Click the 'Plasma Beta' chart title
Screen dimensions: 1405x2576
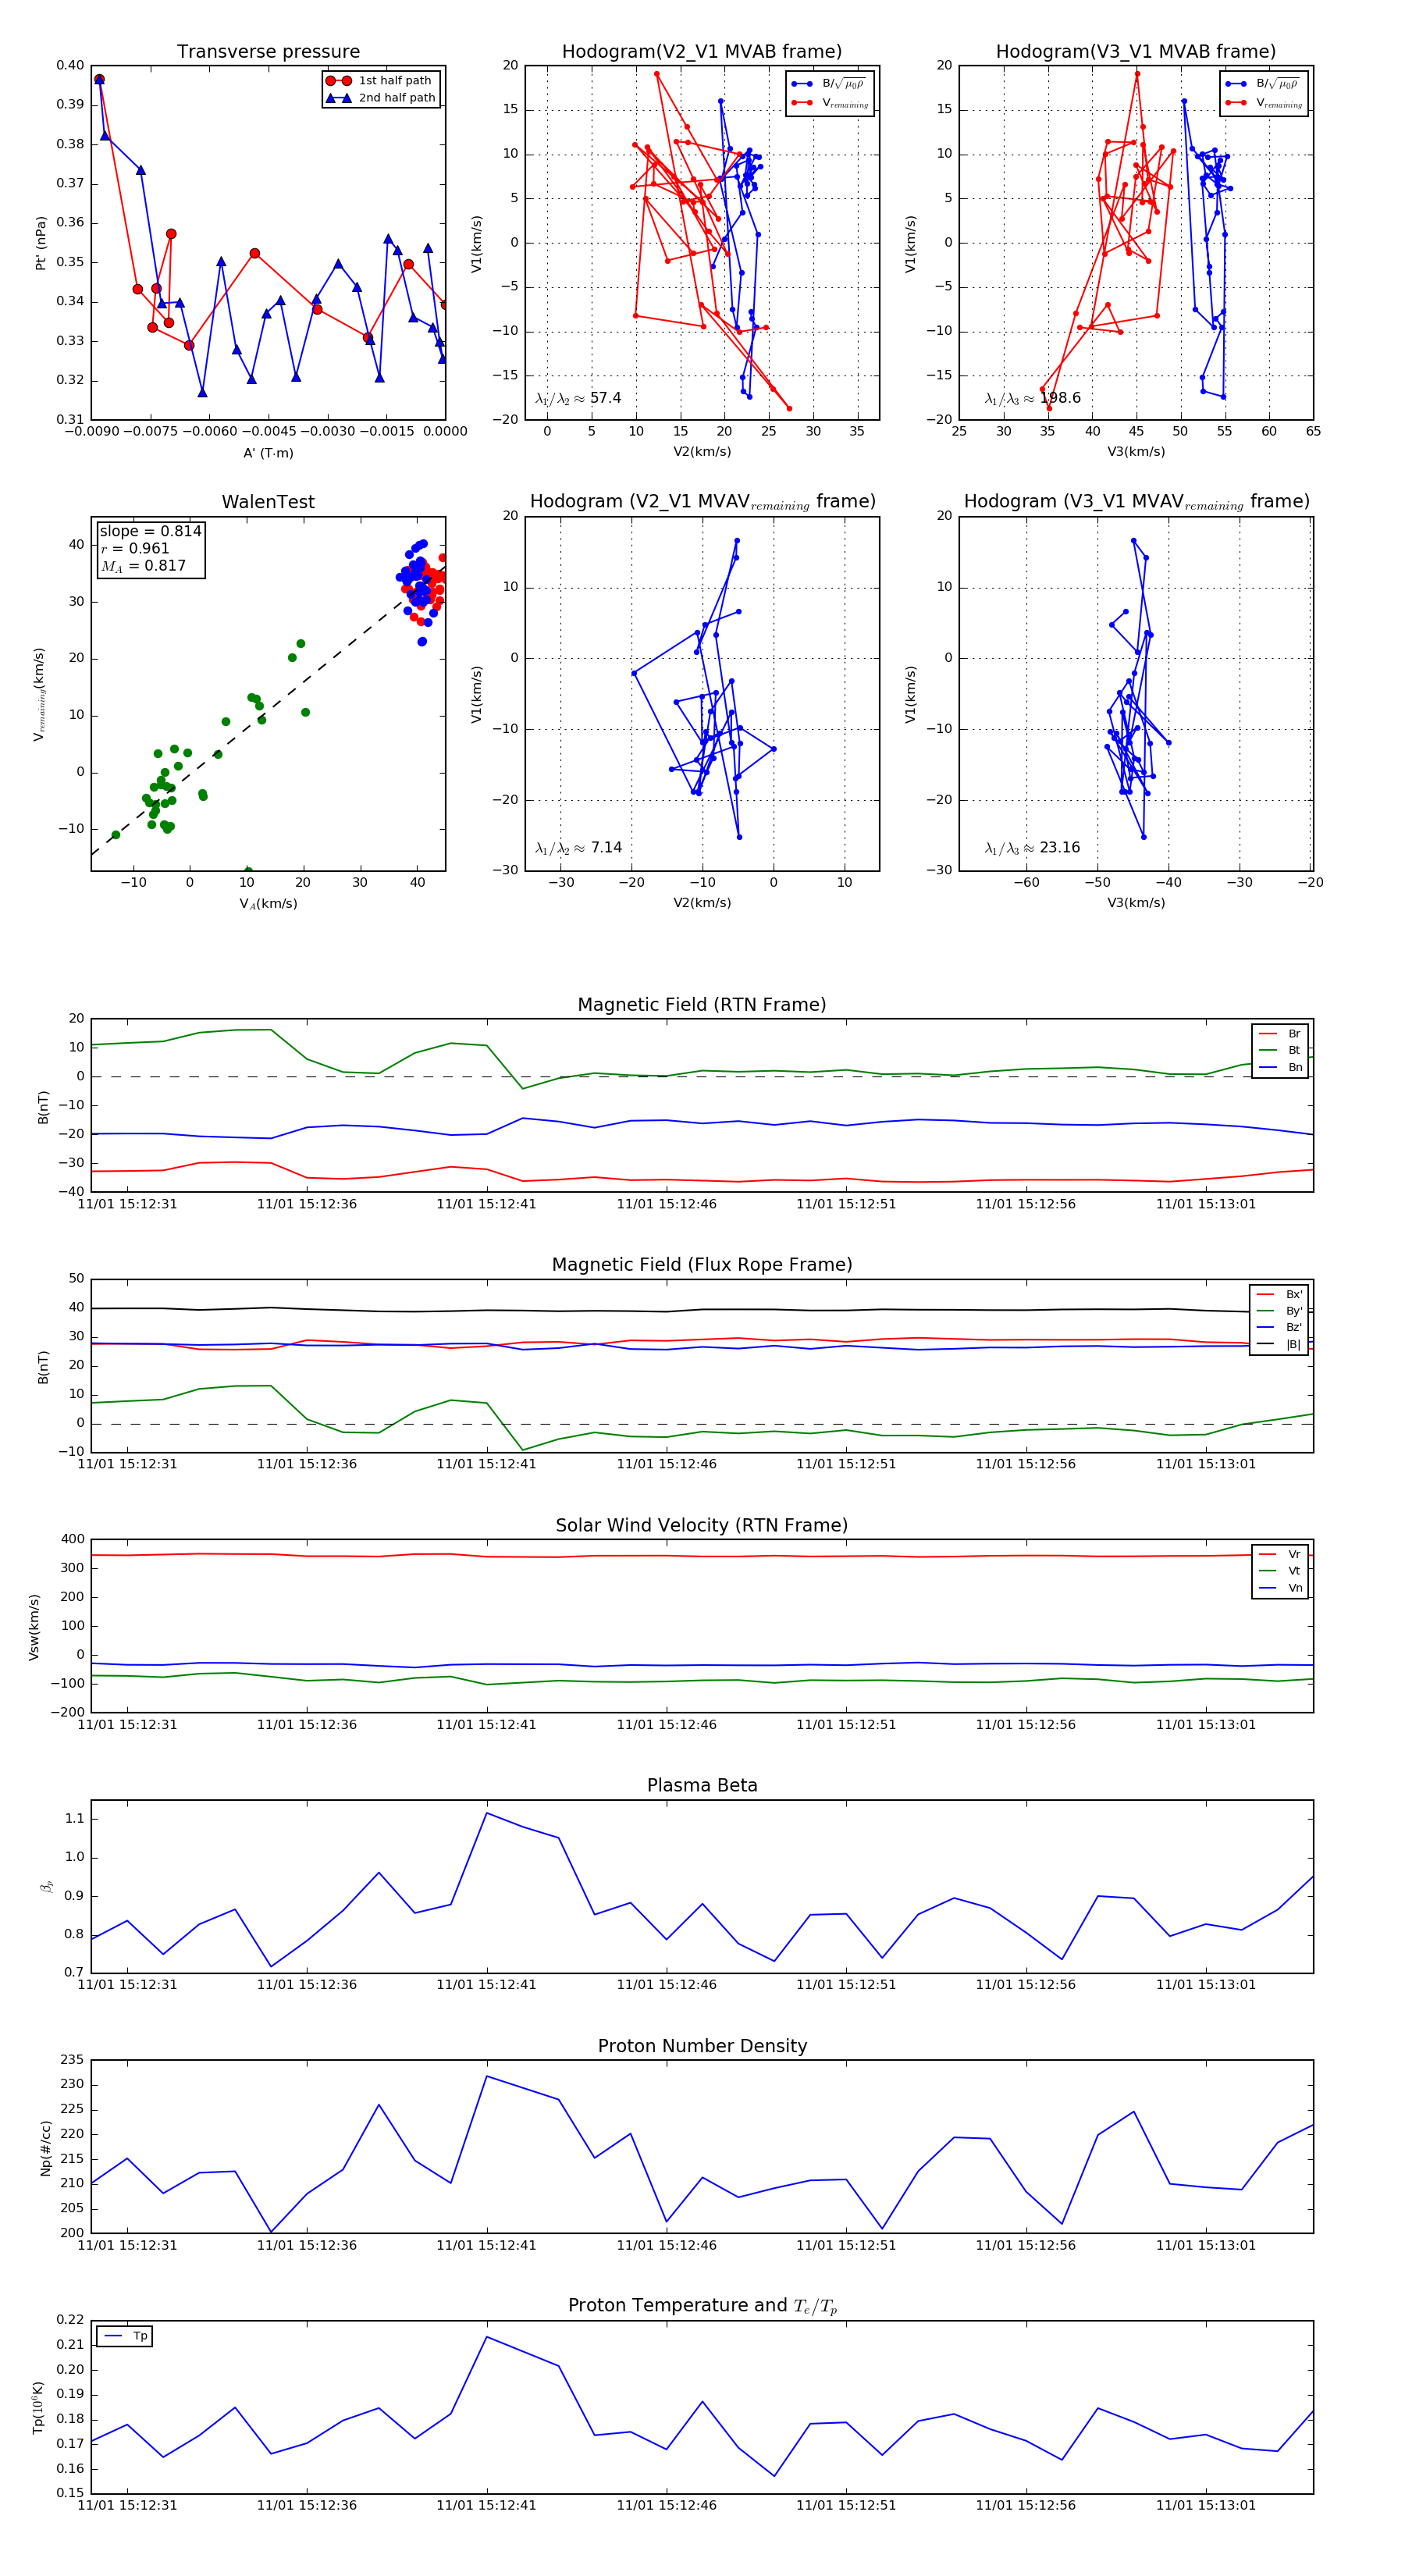[702, 1785]
